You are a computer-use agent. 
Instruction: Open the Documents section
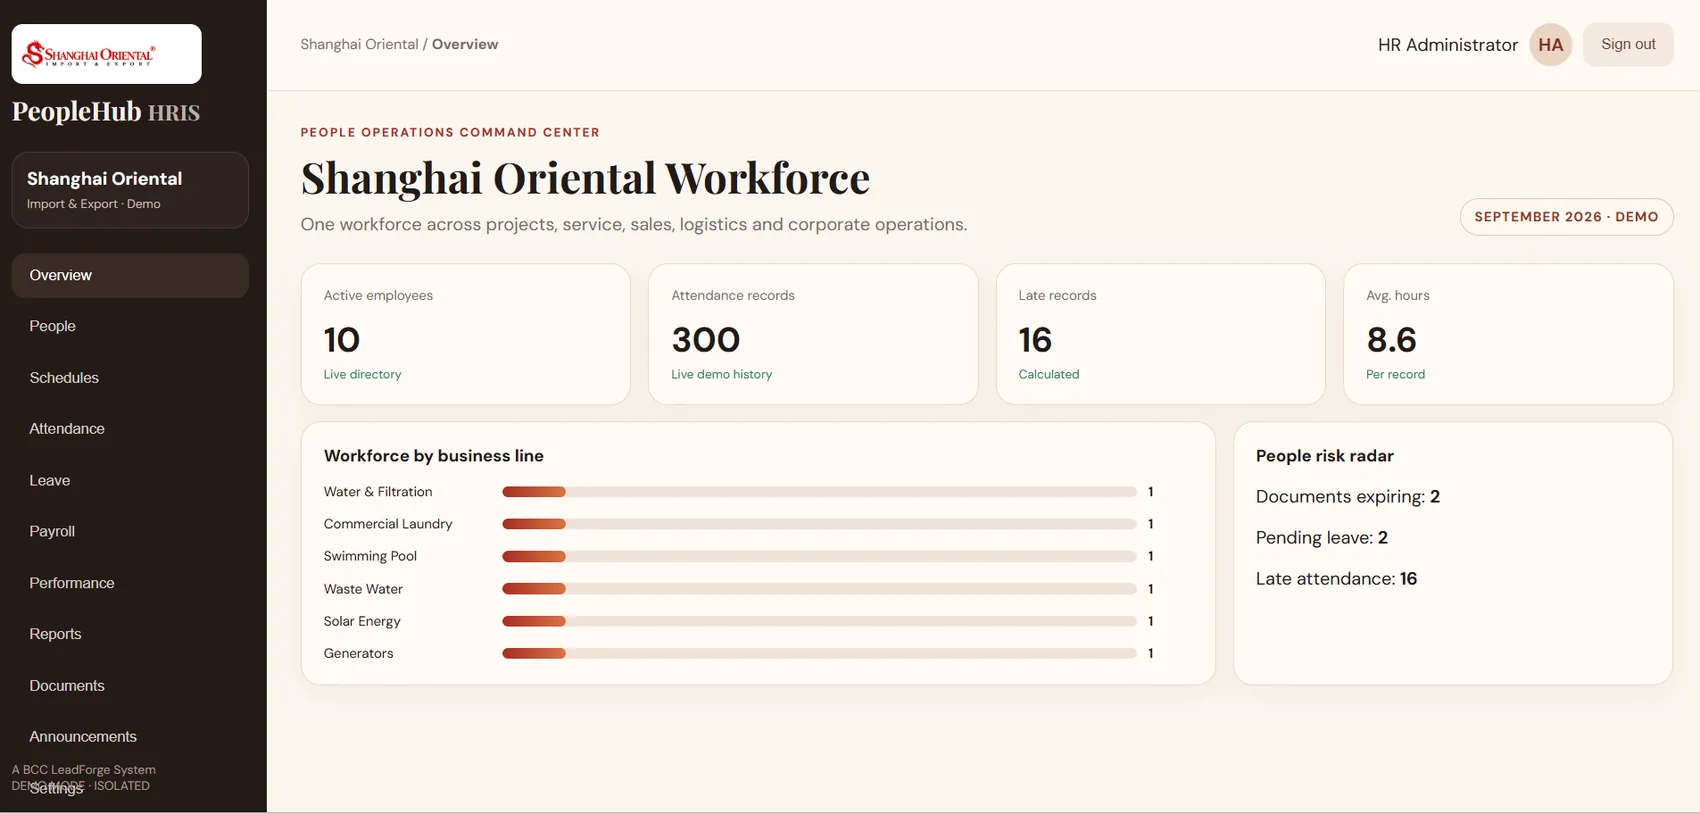(x=130, y=686)
